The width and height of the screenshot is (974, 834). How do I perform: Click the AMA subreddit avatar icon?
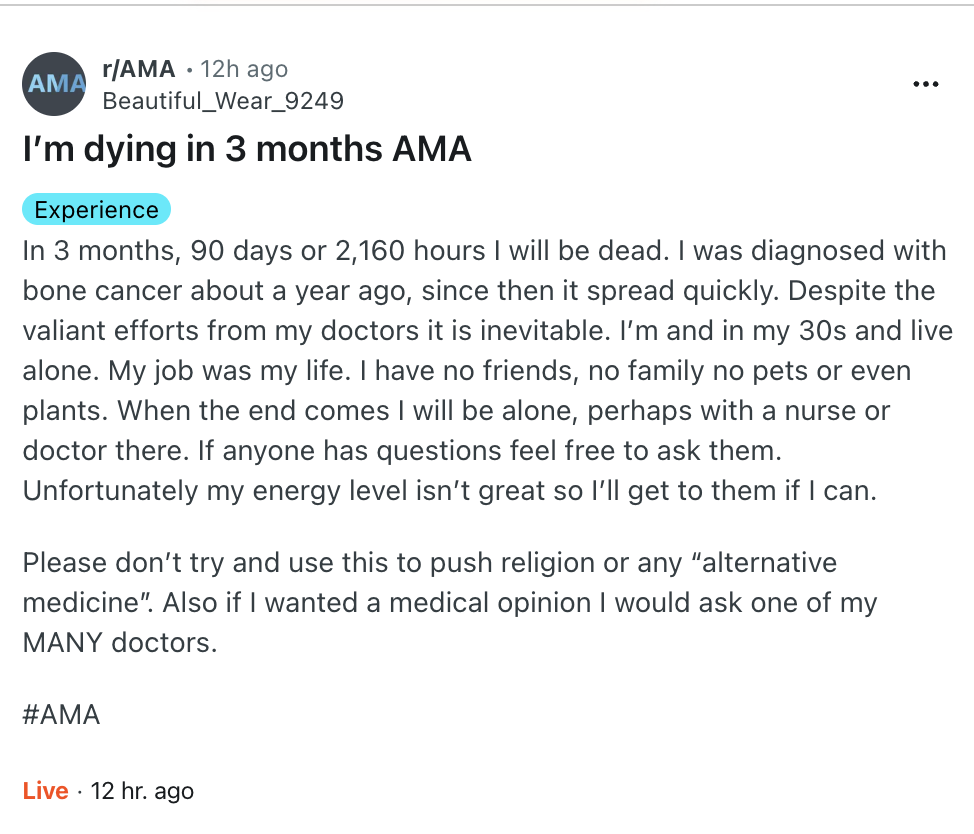coord(54,84)
